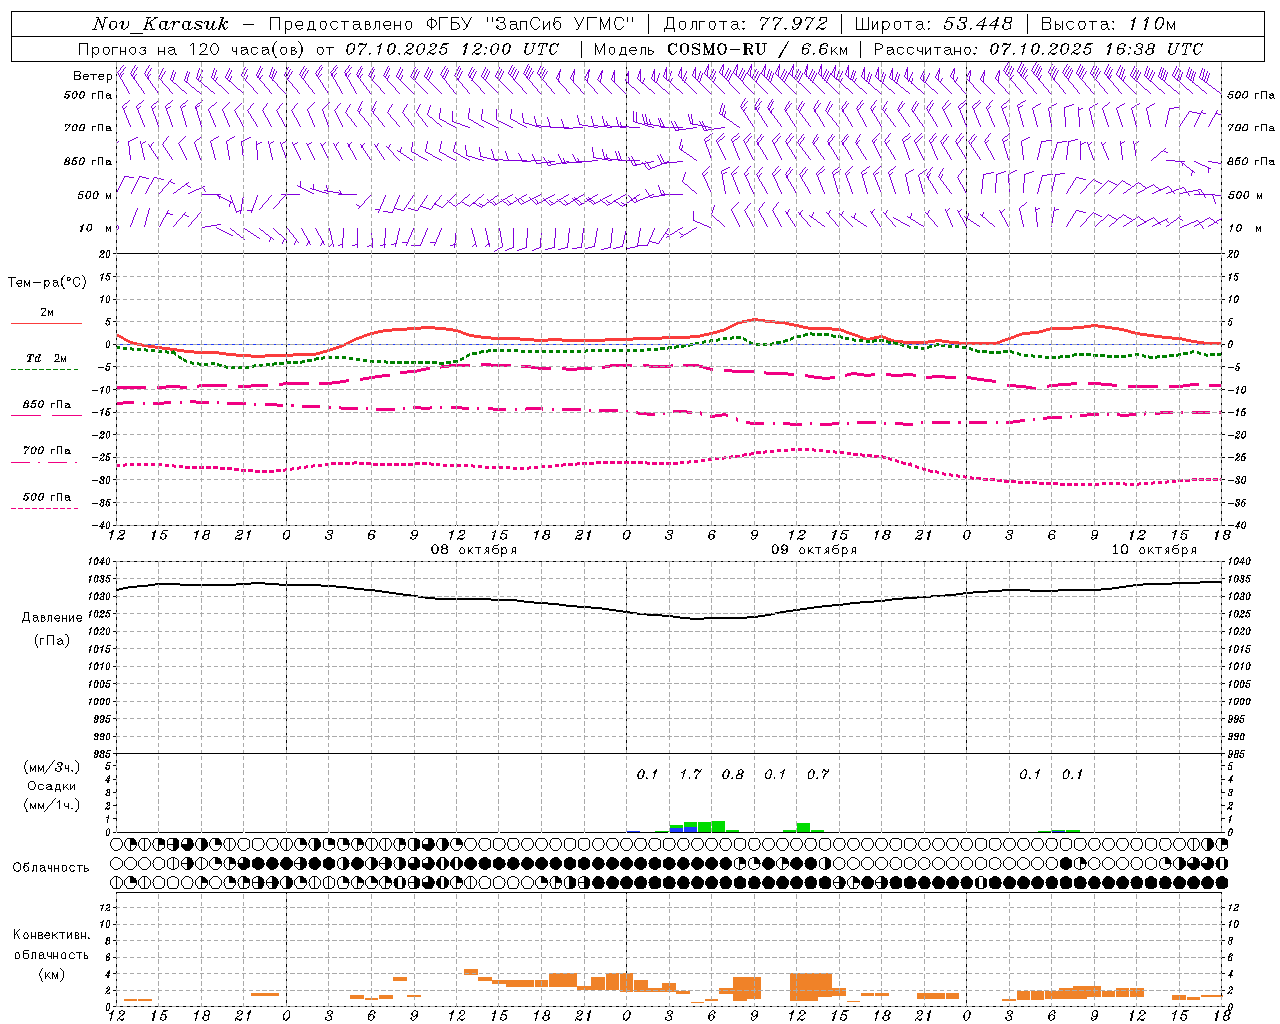Click the 'Давление' pressure panel label
The width and height of the screenshot is (1280, 1024).
coord(52,618)
